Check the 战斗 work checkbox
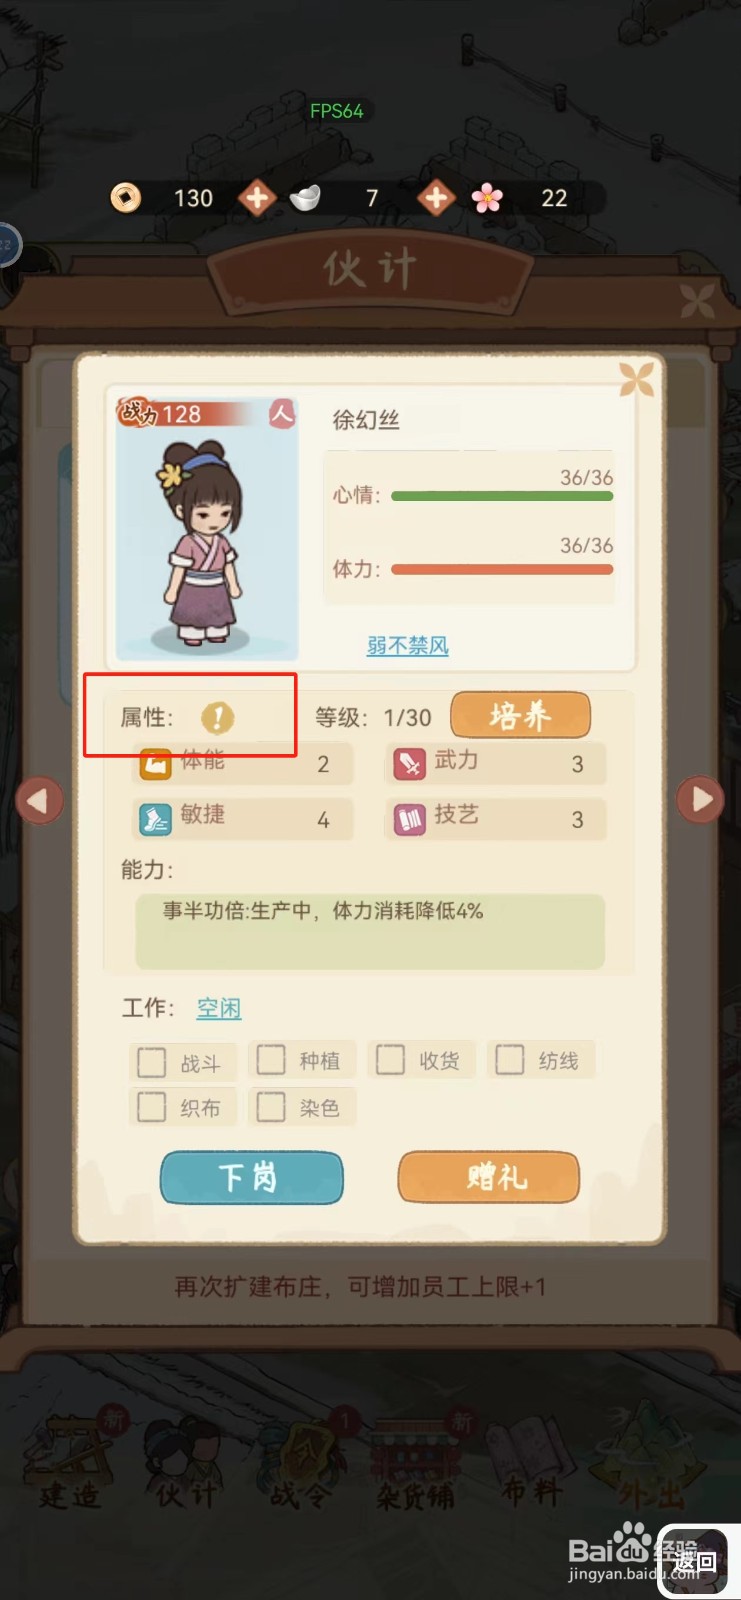 click(x=152, y=1062)
